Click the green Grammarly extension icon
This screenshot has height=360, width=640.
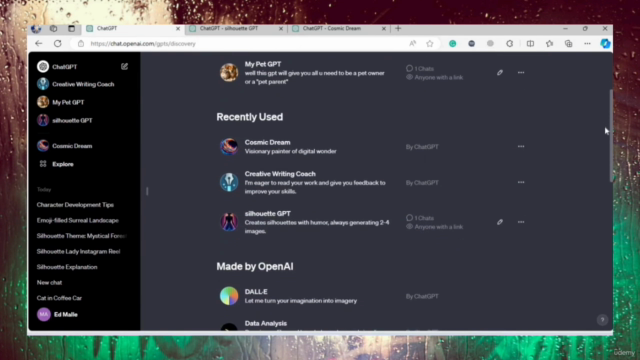coord(453,44)
